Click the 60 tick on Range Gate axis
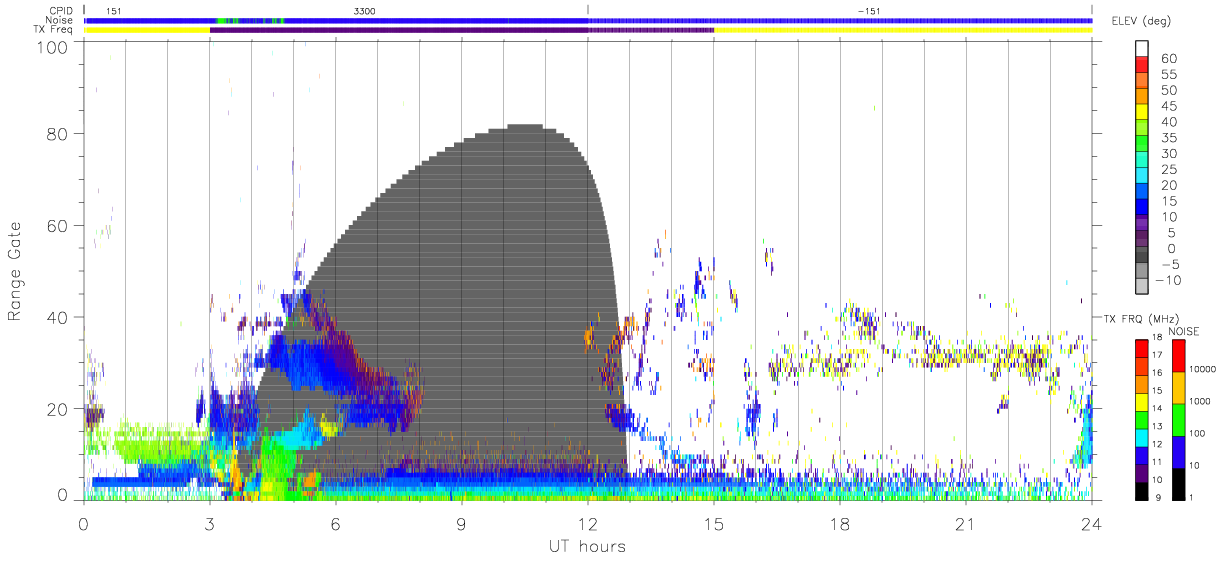Image resolution: width=1228 pixels, height=567 pixels. pyautogui.click(x=58, y=226)
